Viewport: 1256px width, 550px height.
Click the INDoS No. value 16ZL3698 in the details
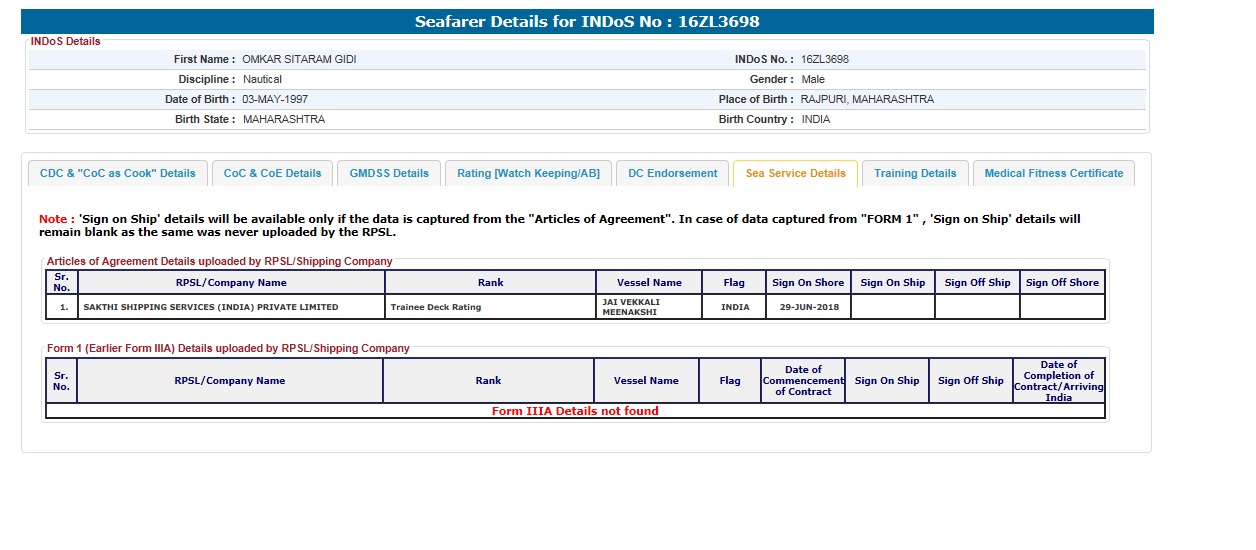point(825,60)
